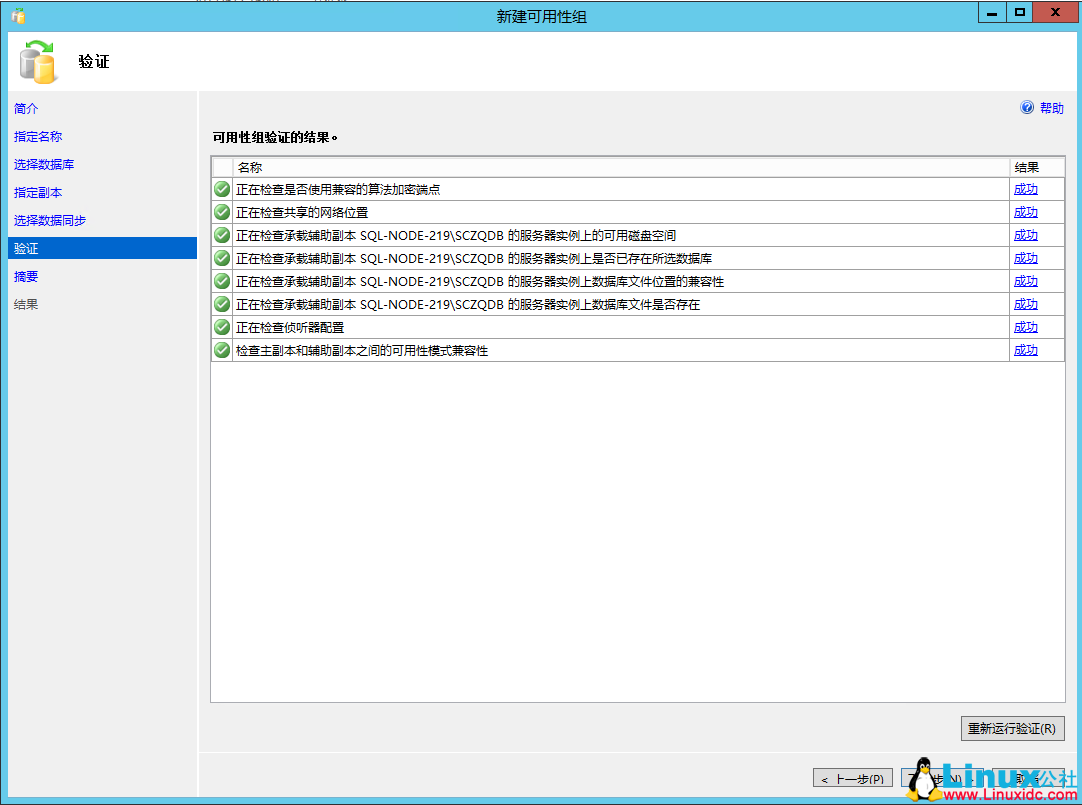This screenshot has width=1082, height=805.
Task: Click the 上一步 button
Action: pos(852,777)
